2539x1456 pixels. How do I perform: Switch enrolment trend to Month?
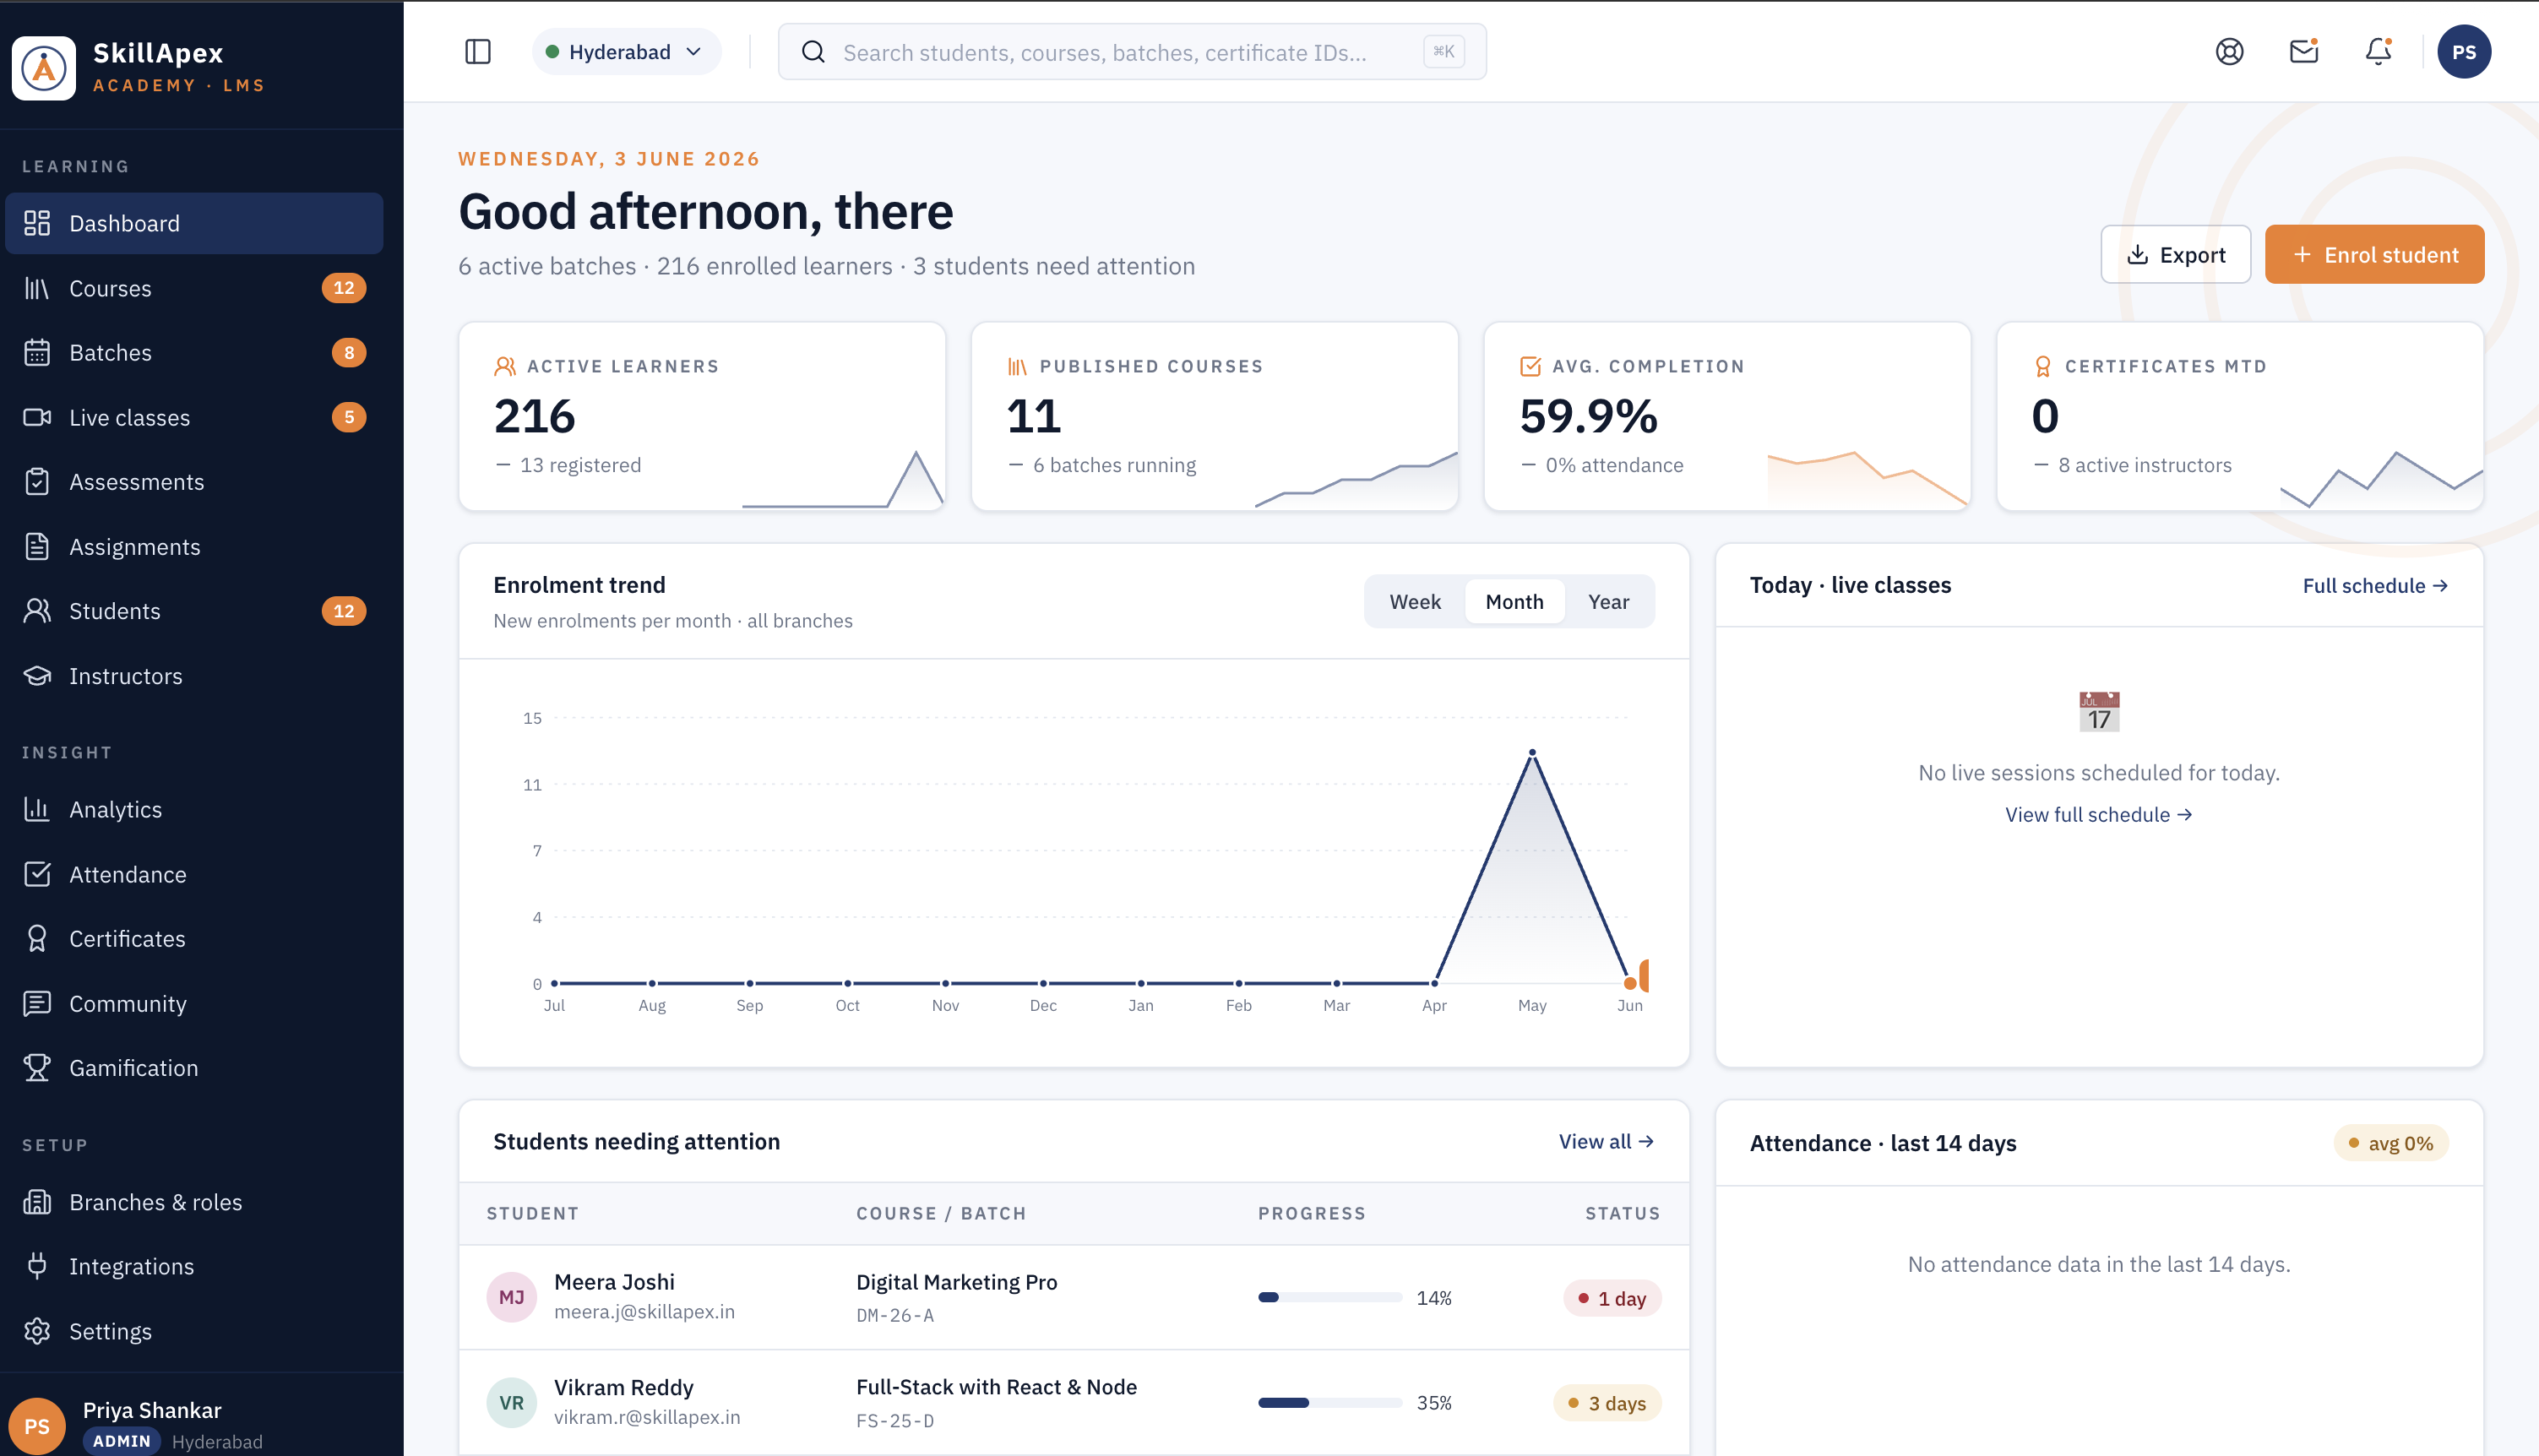(x=1514, y=602)
